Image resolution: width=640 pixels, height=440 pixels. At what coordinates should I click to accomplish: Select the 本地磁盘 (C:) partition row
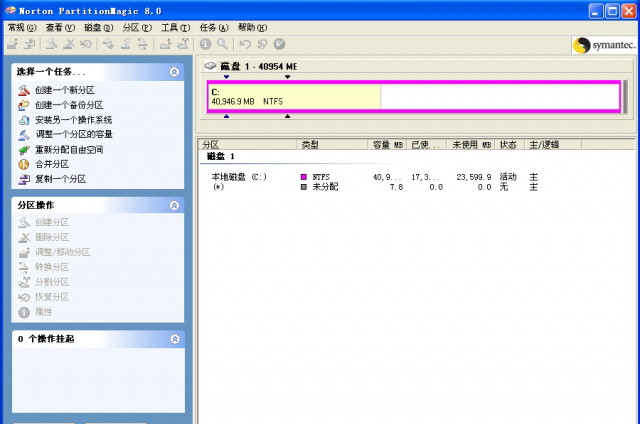[x=239, y=177]
